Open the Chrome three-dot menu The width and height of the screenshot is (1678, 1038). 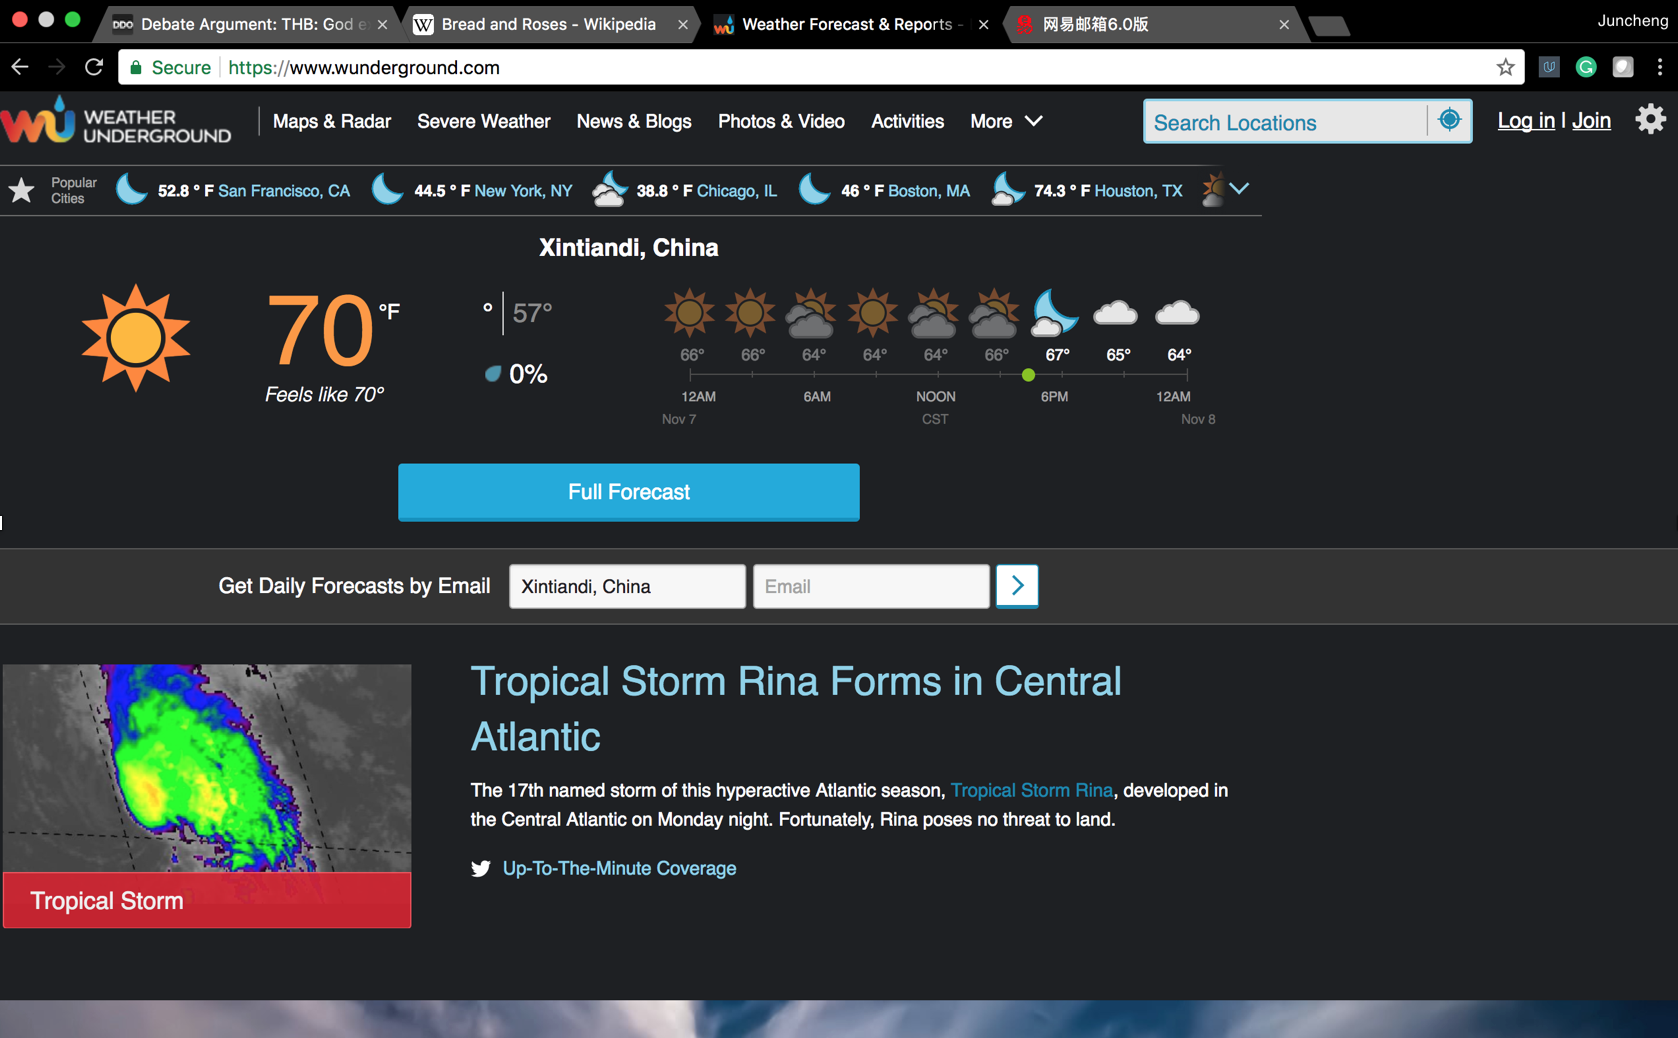coord(1660,67)
